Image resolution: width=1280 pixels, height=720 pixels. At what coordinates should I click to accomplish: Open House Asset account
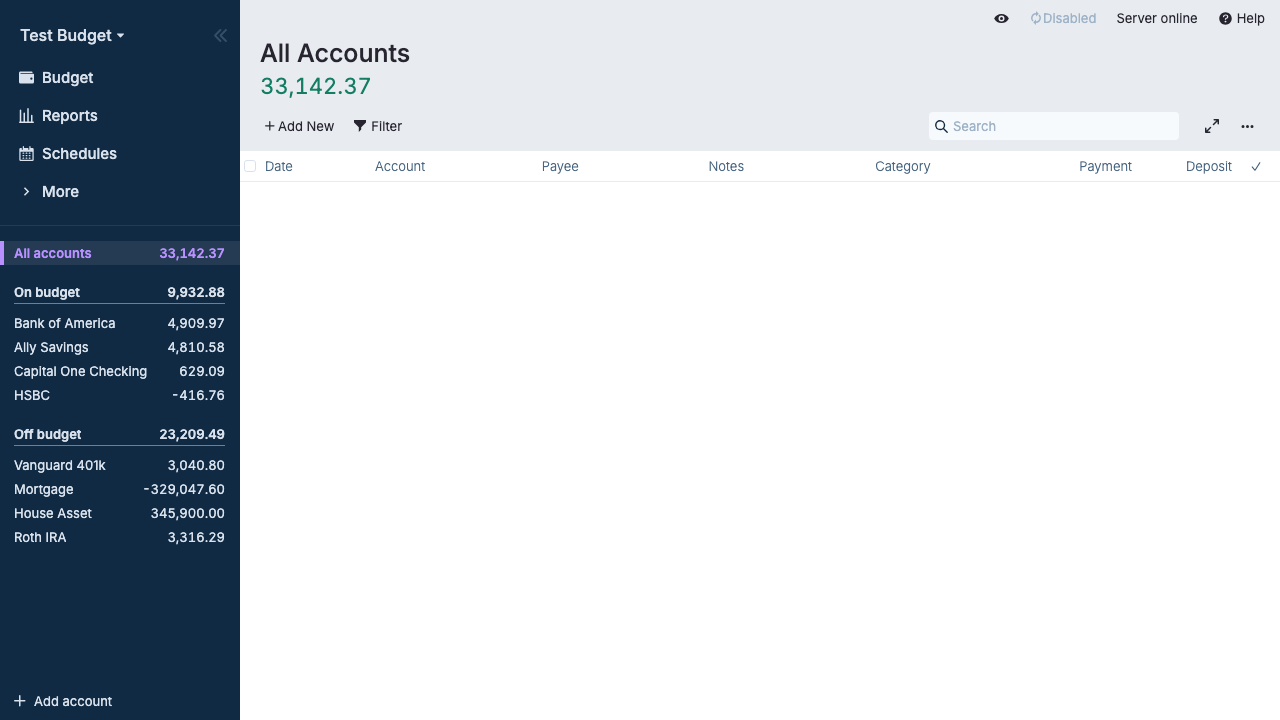click(120, 513)
